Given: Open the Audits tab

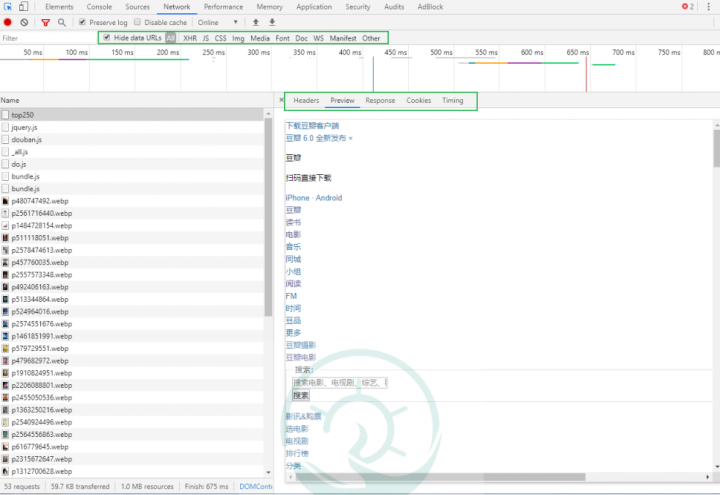Looking at the screenshot, I should pos(394,7).
